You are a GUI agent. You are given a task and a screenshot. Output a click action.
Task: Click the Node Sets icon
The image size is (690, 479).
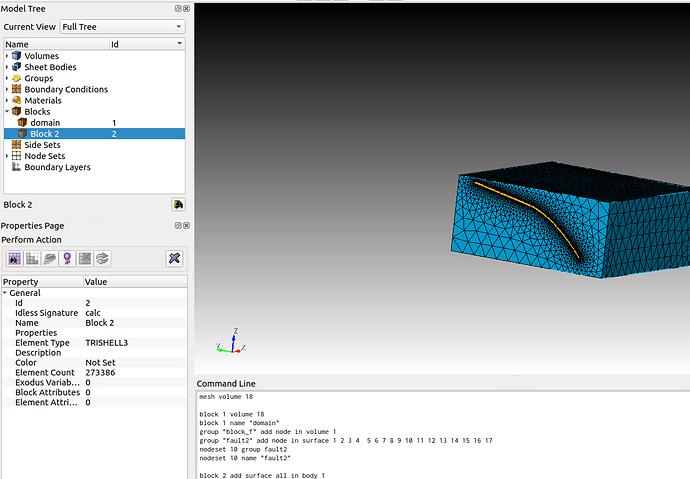(x=16, y=156)
